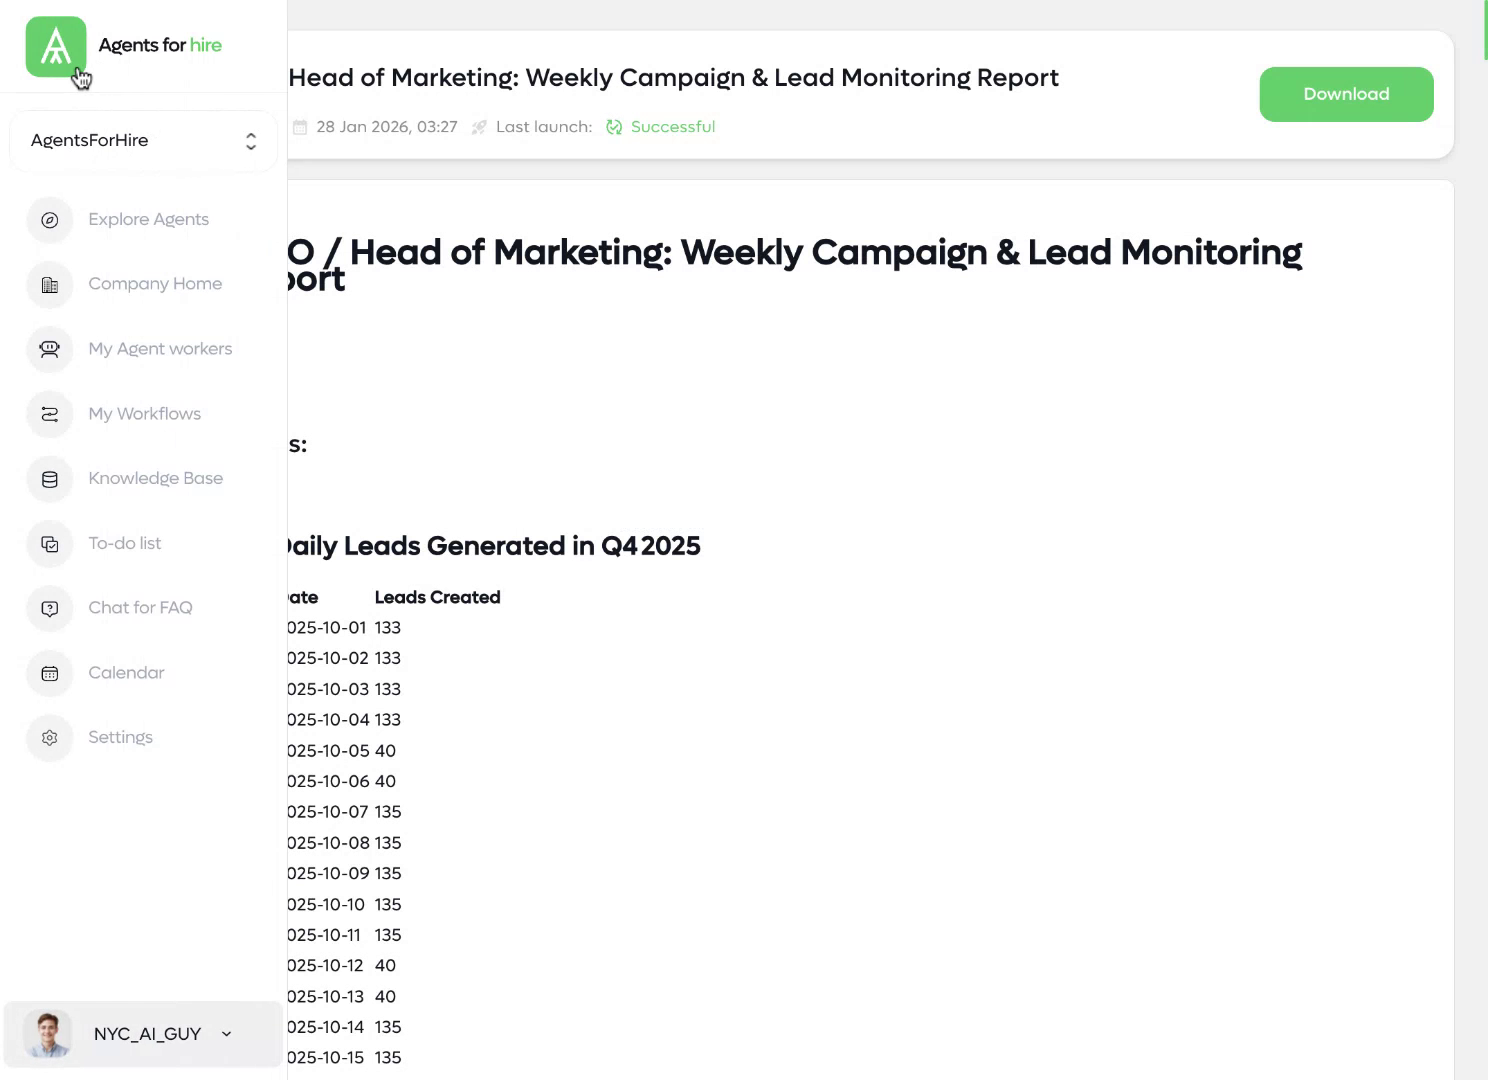Click the Agents for hire logo icon
The image size is (1488, 1080).
pos(56,46)
